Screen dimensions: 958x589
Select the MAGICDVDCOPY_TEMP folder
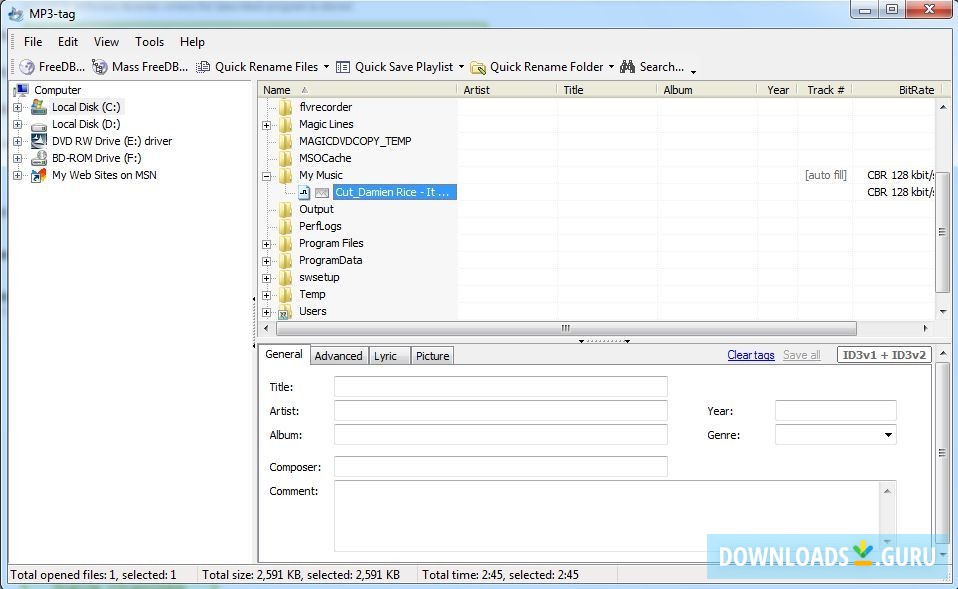(355, 141)
